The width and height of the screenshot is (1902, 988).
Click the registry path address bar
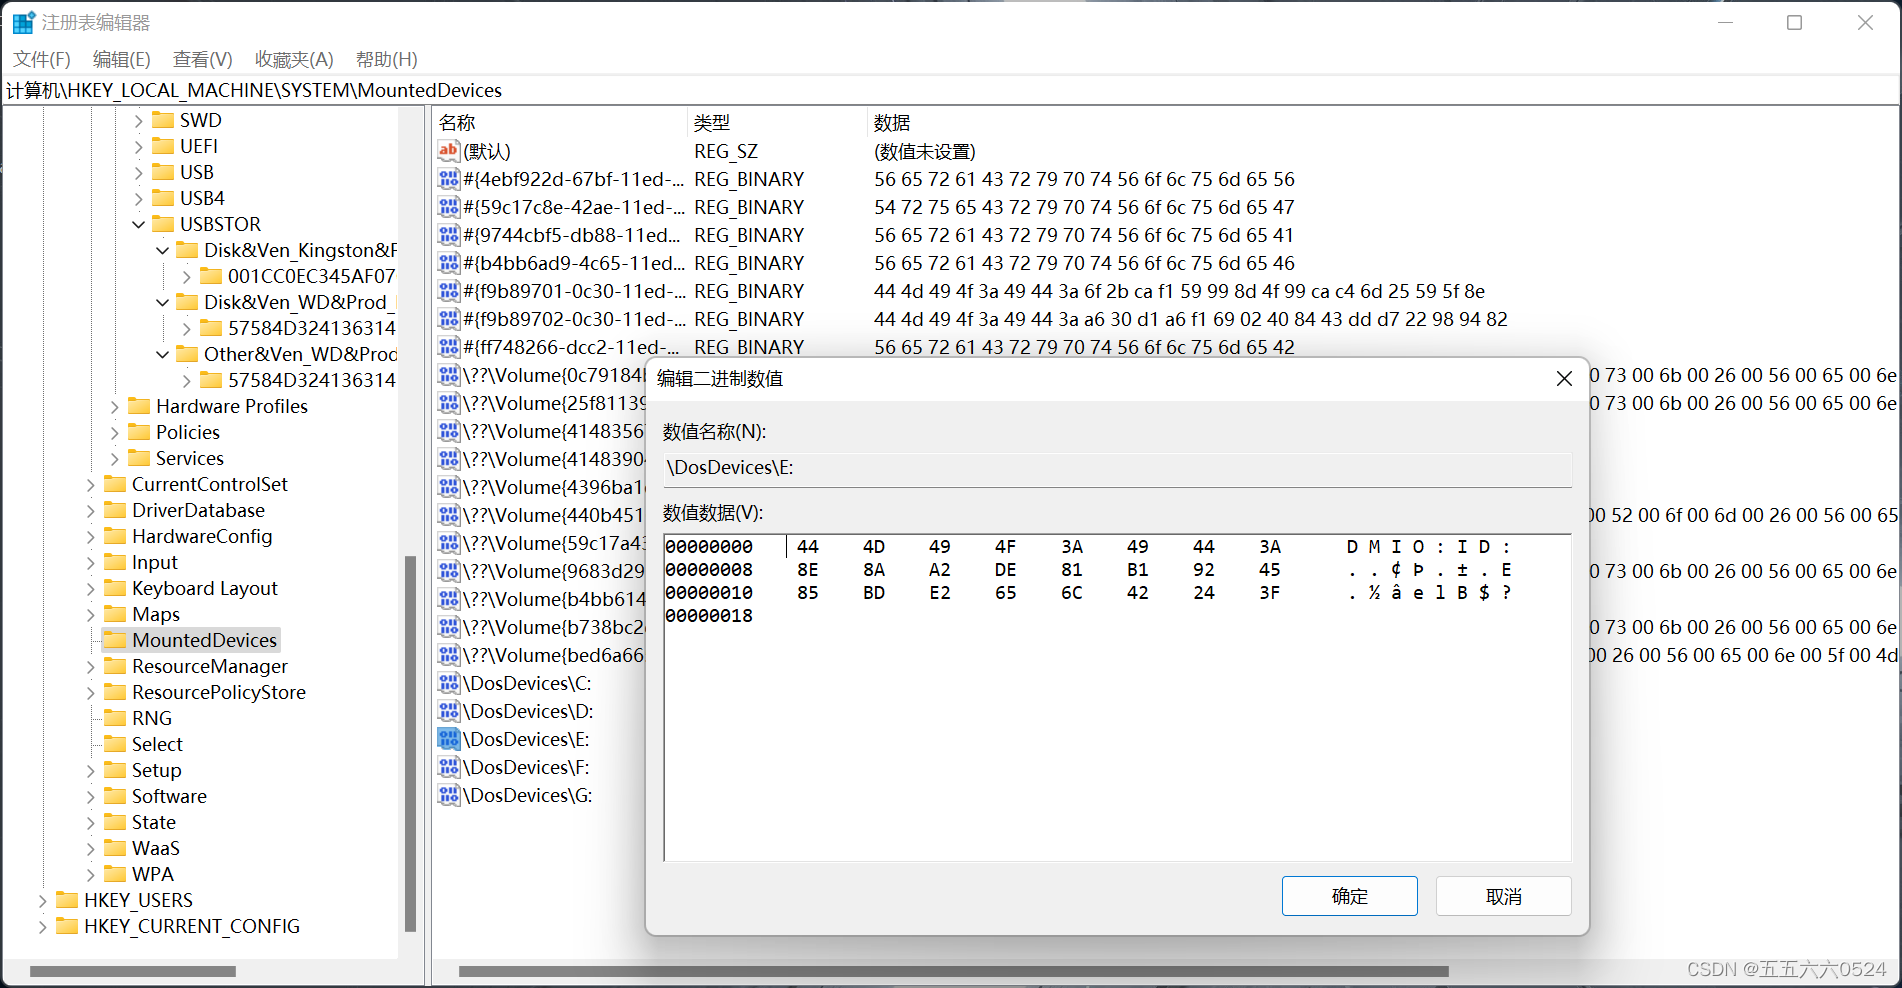point(950,90)
